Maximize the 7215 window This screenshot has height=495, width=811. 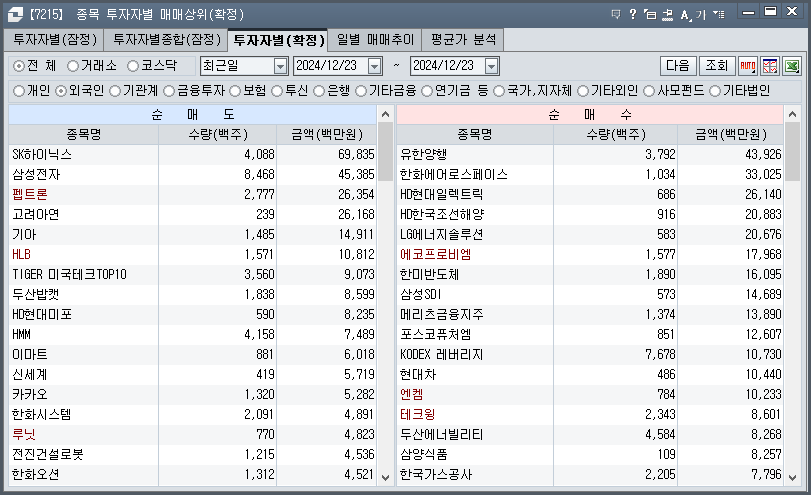[x=770, y=11]
